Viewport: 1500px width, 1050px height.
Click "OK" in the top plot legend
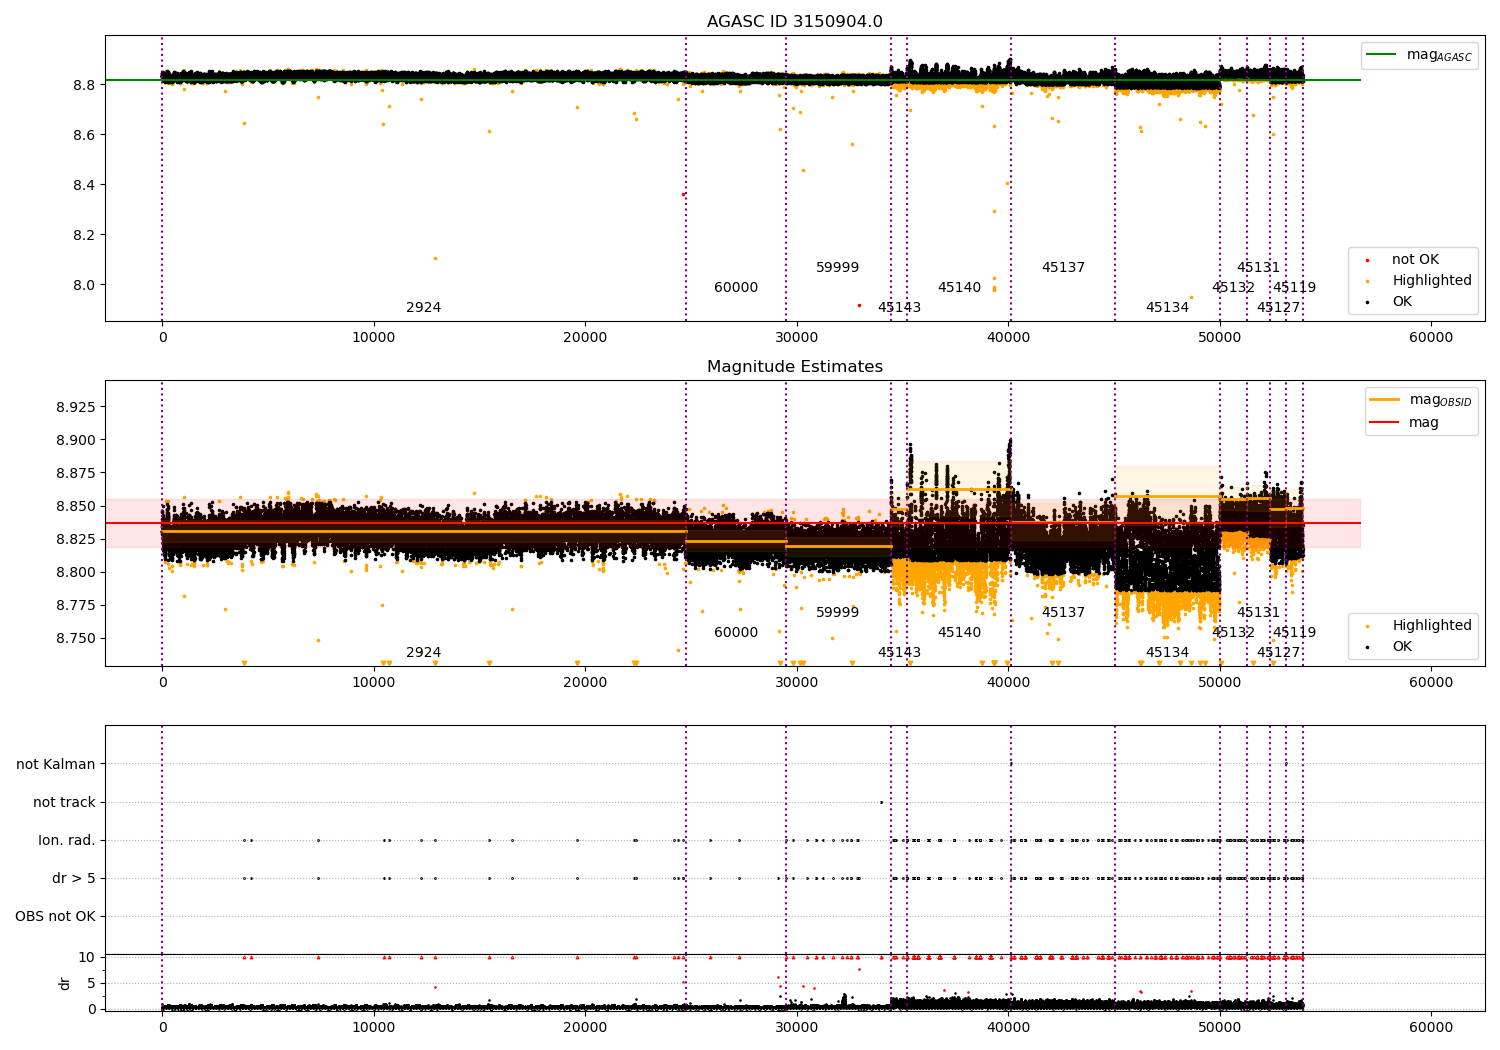tap(1402, 302)
